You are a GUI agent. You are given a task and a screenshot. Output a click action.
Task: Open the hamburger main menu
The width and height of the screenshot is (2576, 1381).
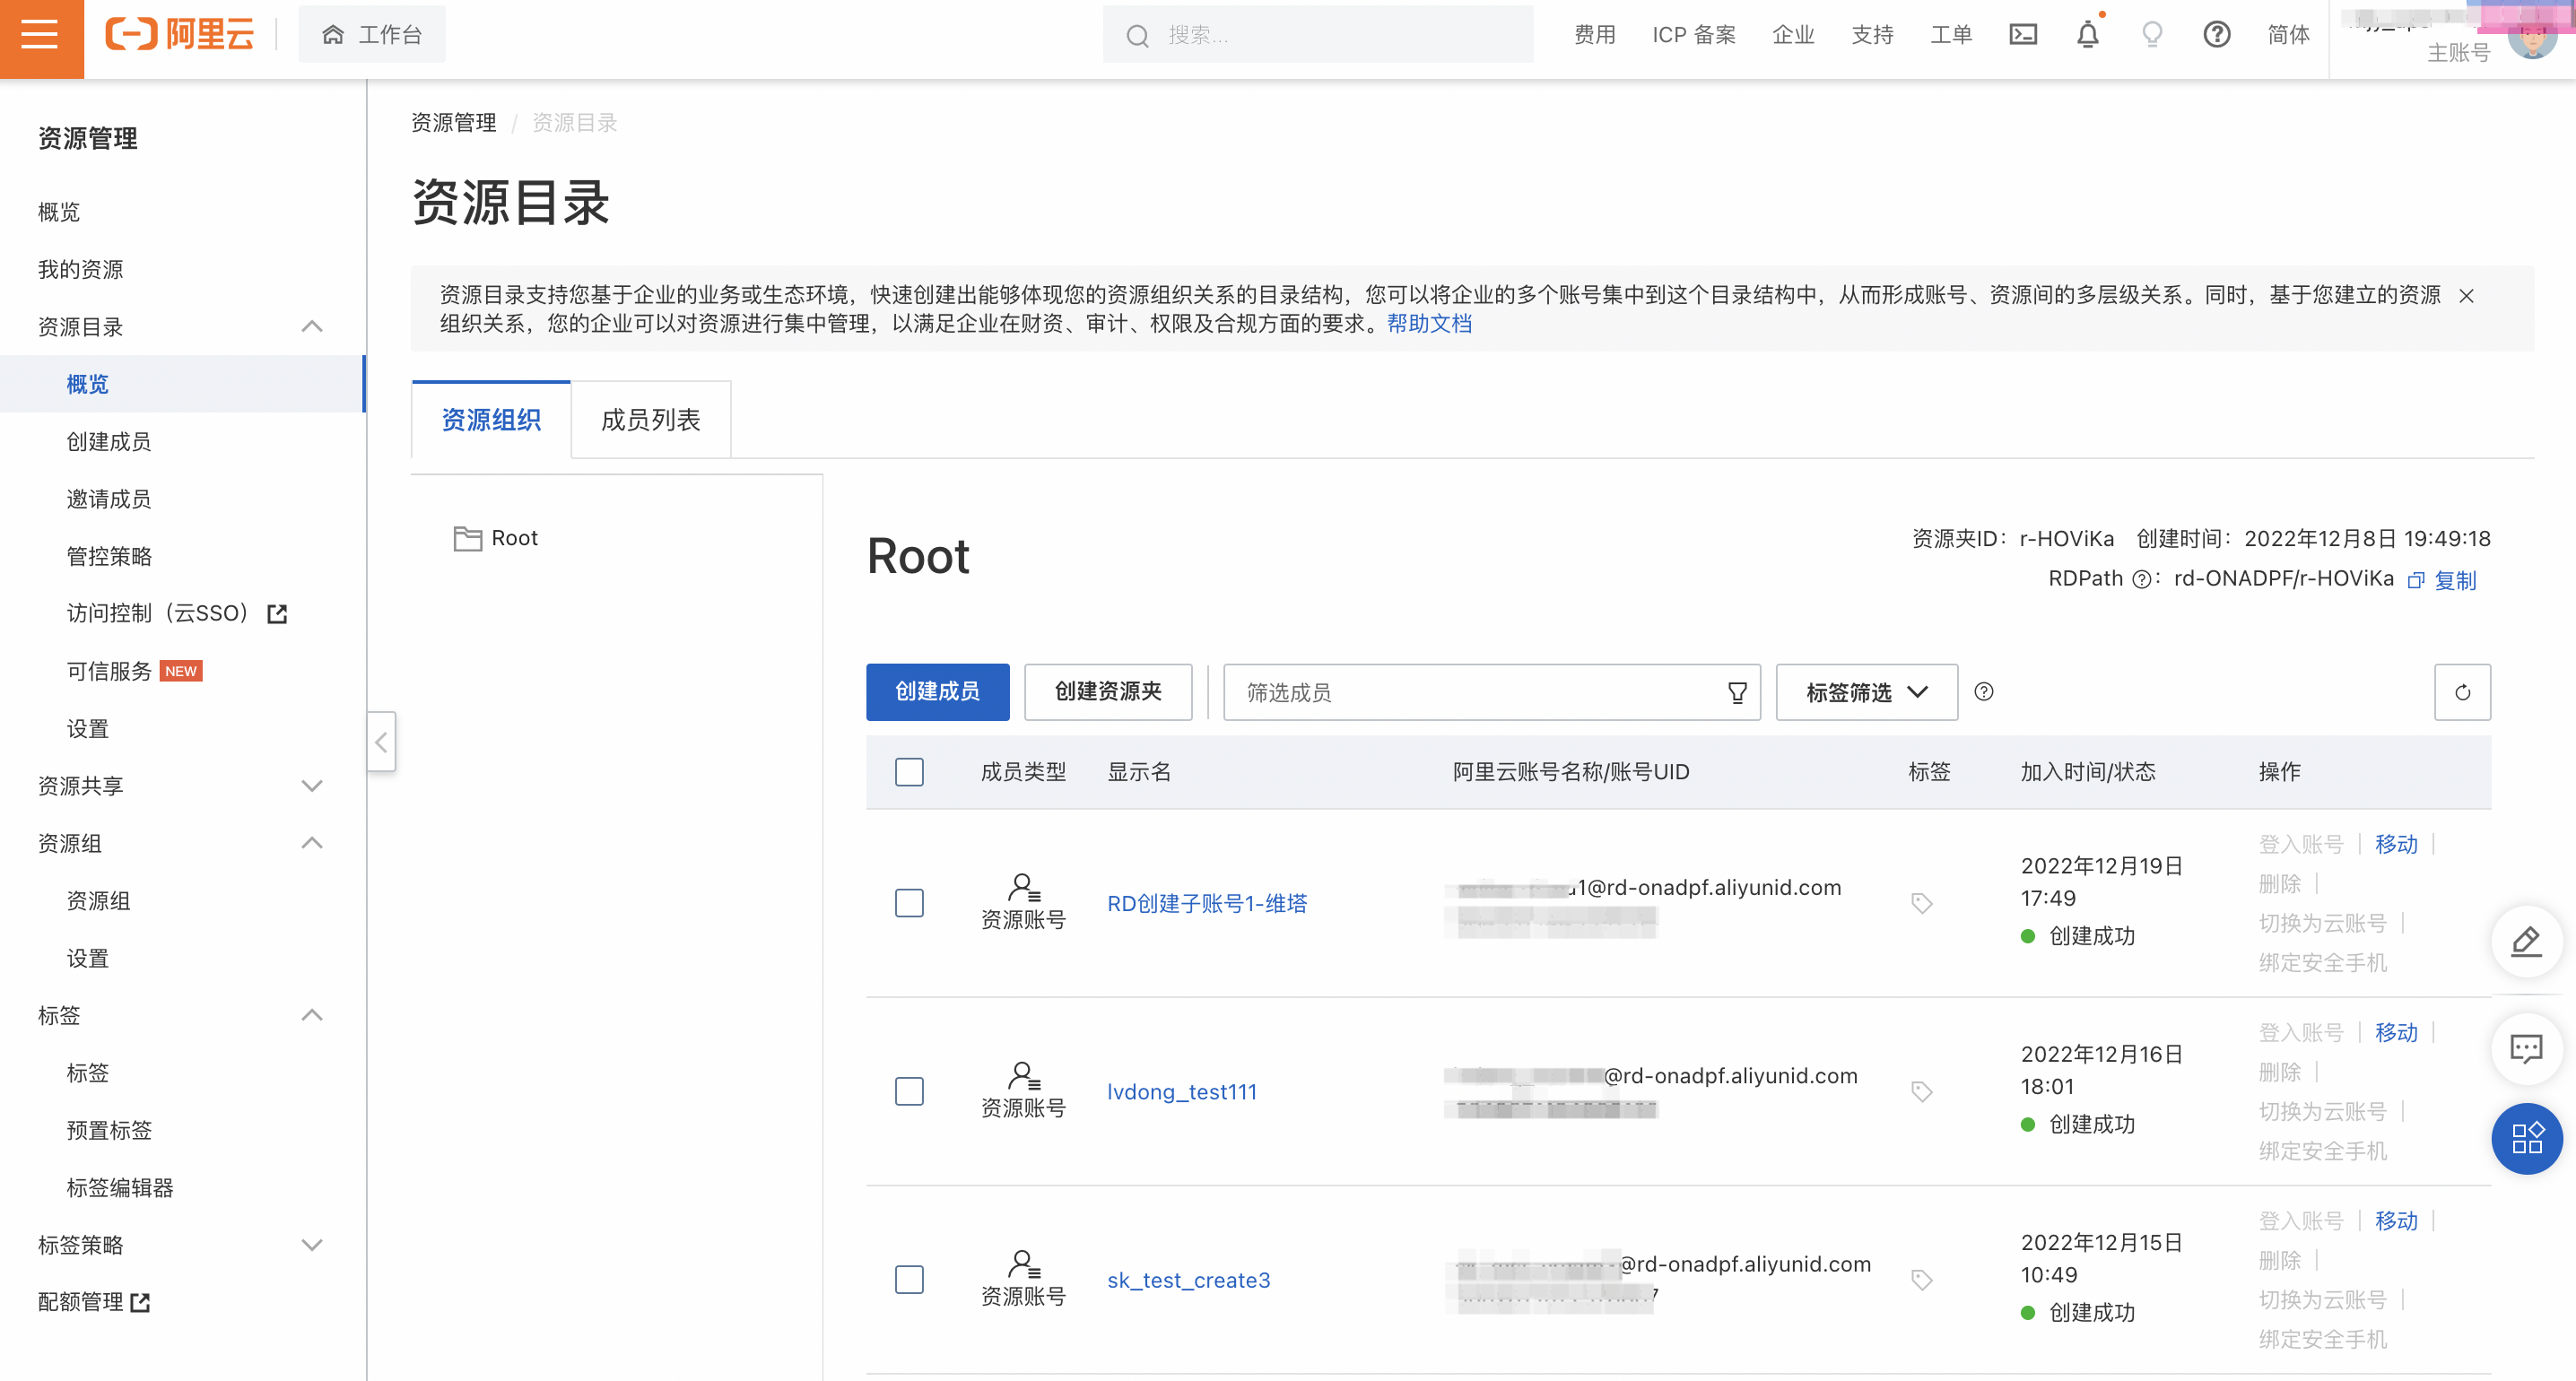(x=40, y=36)
